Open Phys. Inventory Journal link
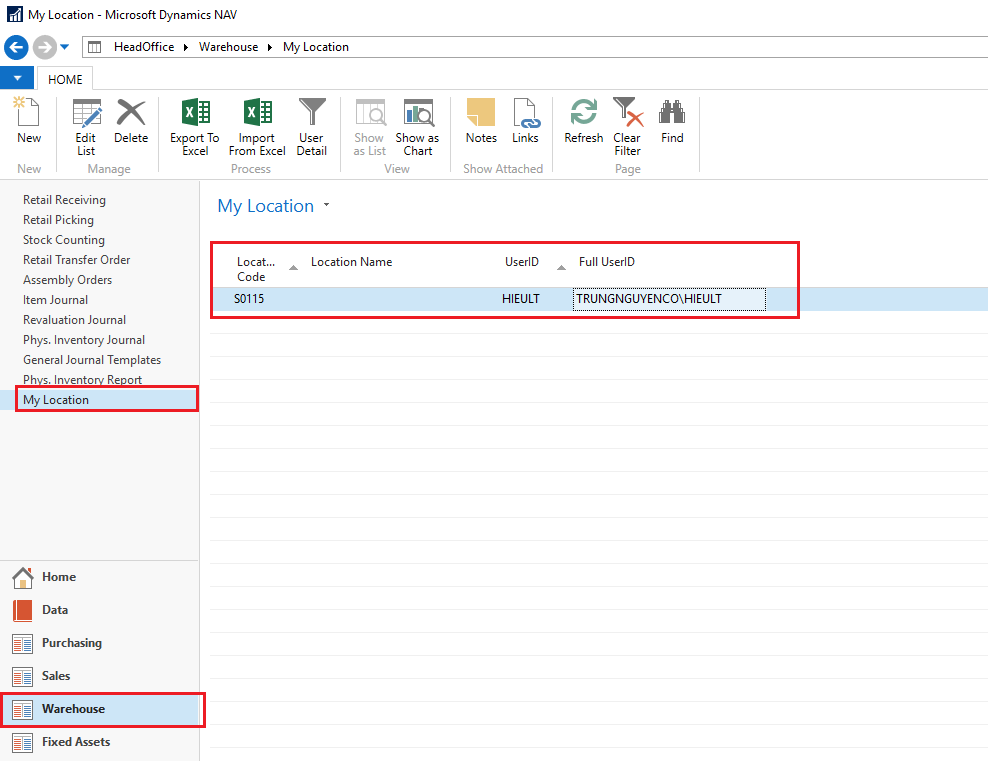 84,340
